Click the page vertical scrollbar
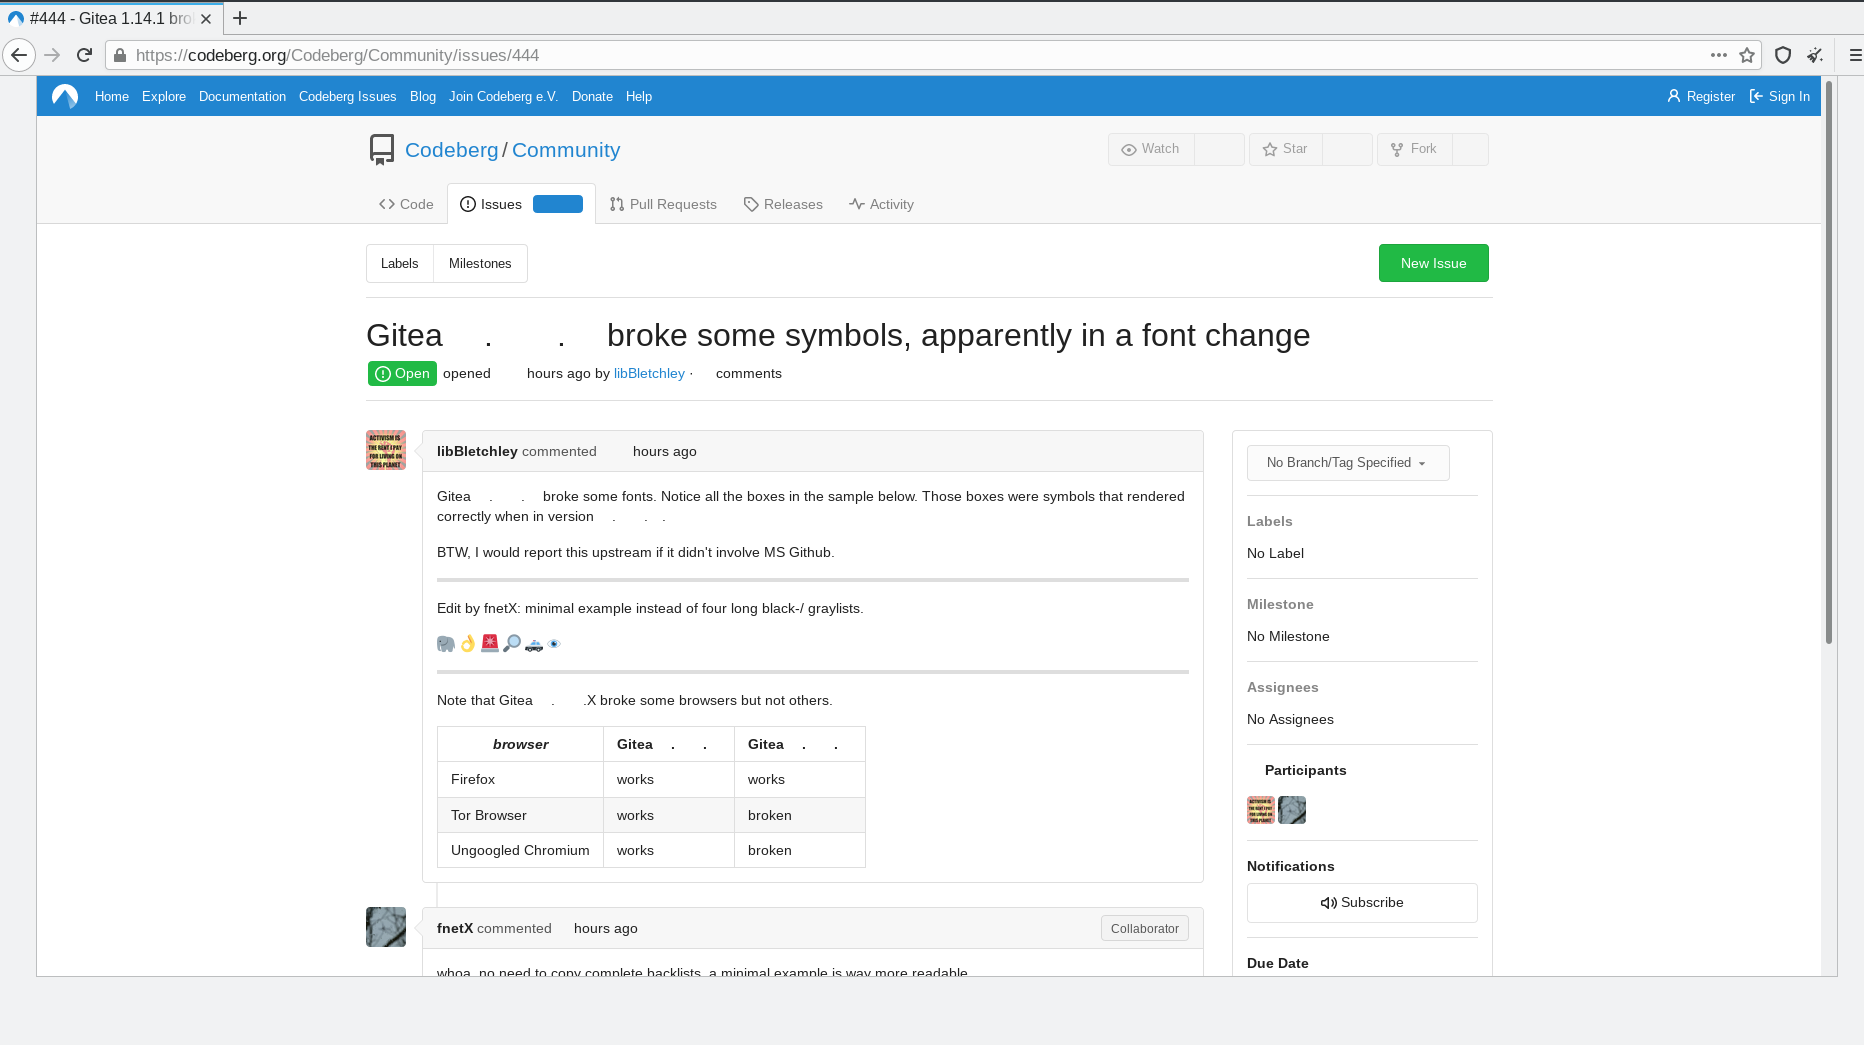The height and width of the screenshot is (1045, 1864). [x=1829, y=360]
